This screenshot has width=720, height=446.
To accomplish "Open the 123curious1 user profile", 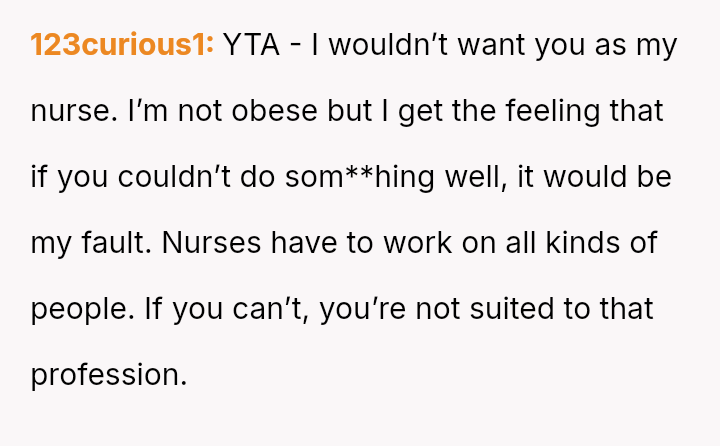I will pyautogui.click(x=122, y=46).
